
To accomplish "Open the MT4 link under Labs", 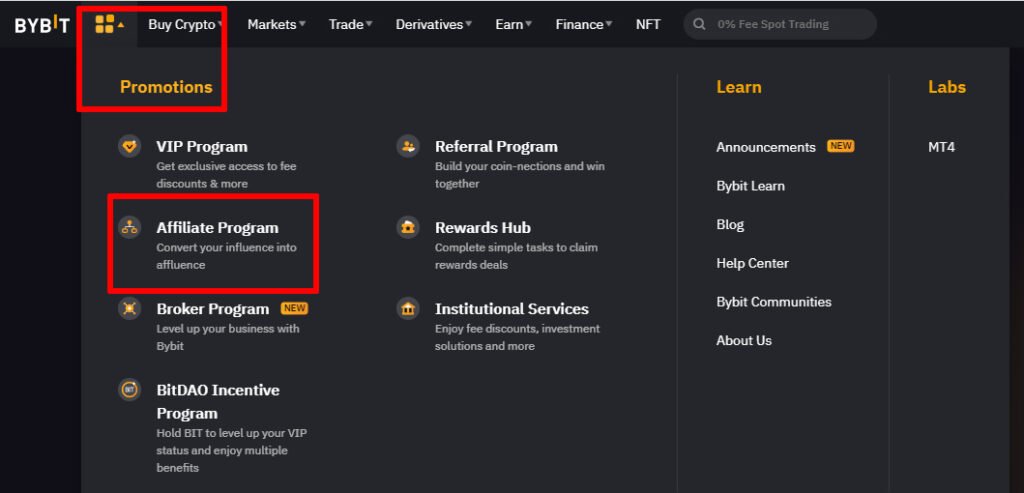I will click(x=941, y=147).
